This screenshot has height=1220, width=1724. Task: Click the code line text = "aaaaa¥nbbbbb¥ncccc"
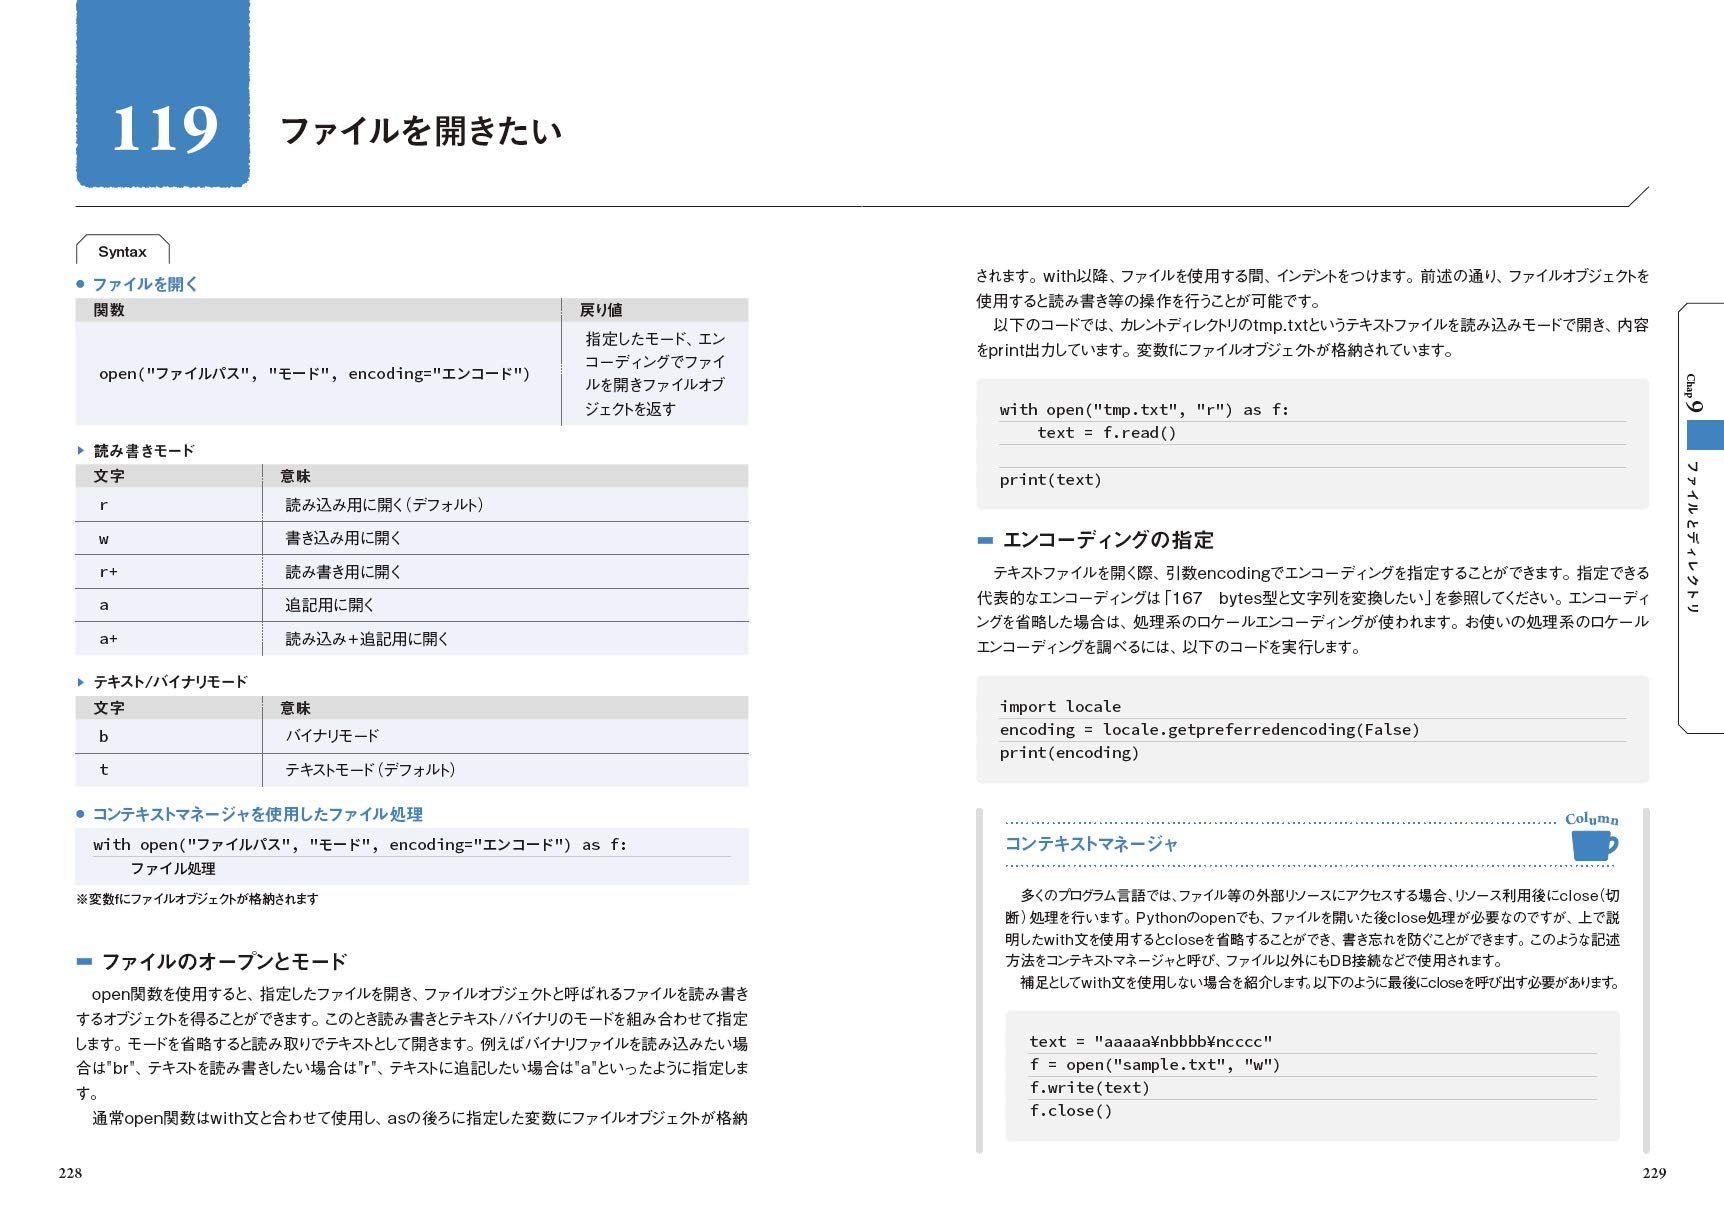pos(1151,1042)
